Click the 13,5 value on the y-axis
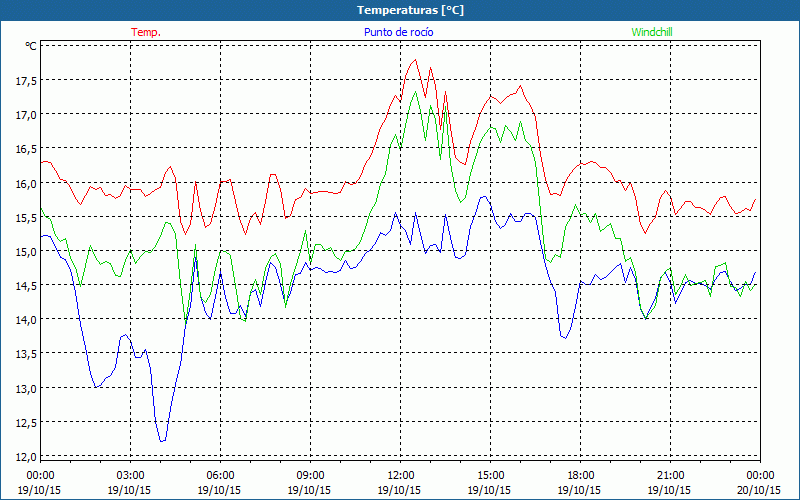Viewport: 800px width, 500px height. (26, 354)
